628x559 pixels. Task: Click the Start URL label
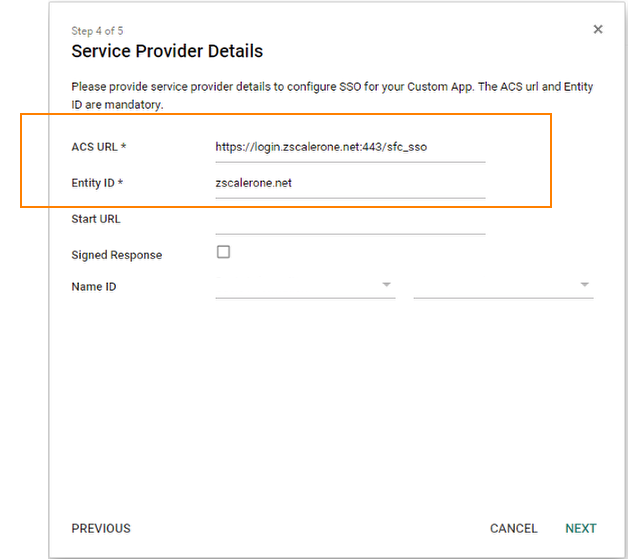(96, 219)
